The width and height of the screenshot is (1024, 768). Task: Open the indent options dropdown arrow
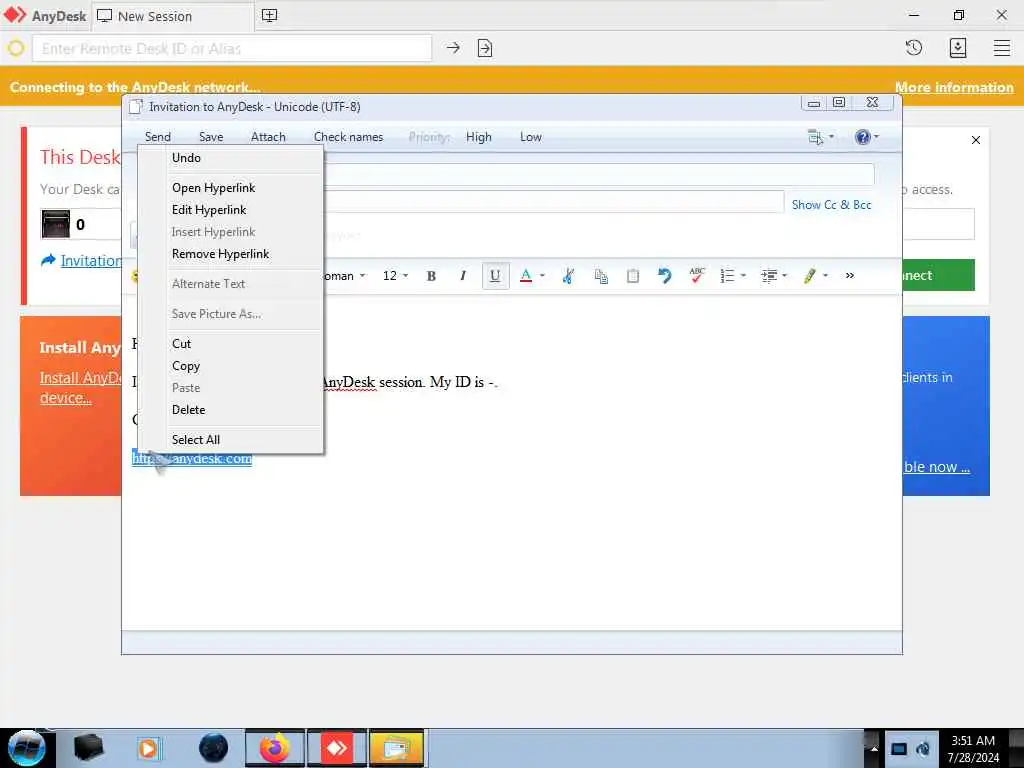pyautogui.click(x=784, y=276)
